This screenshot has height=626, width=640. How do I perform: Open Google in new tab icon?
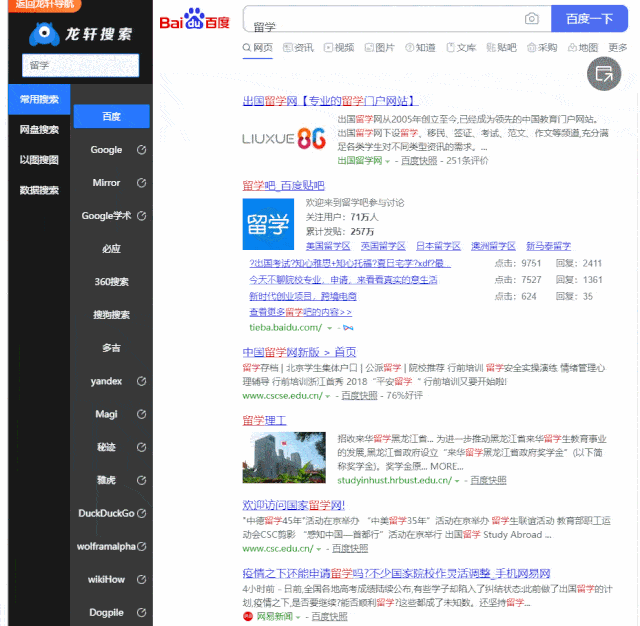point(141,150)
